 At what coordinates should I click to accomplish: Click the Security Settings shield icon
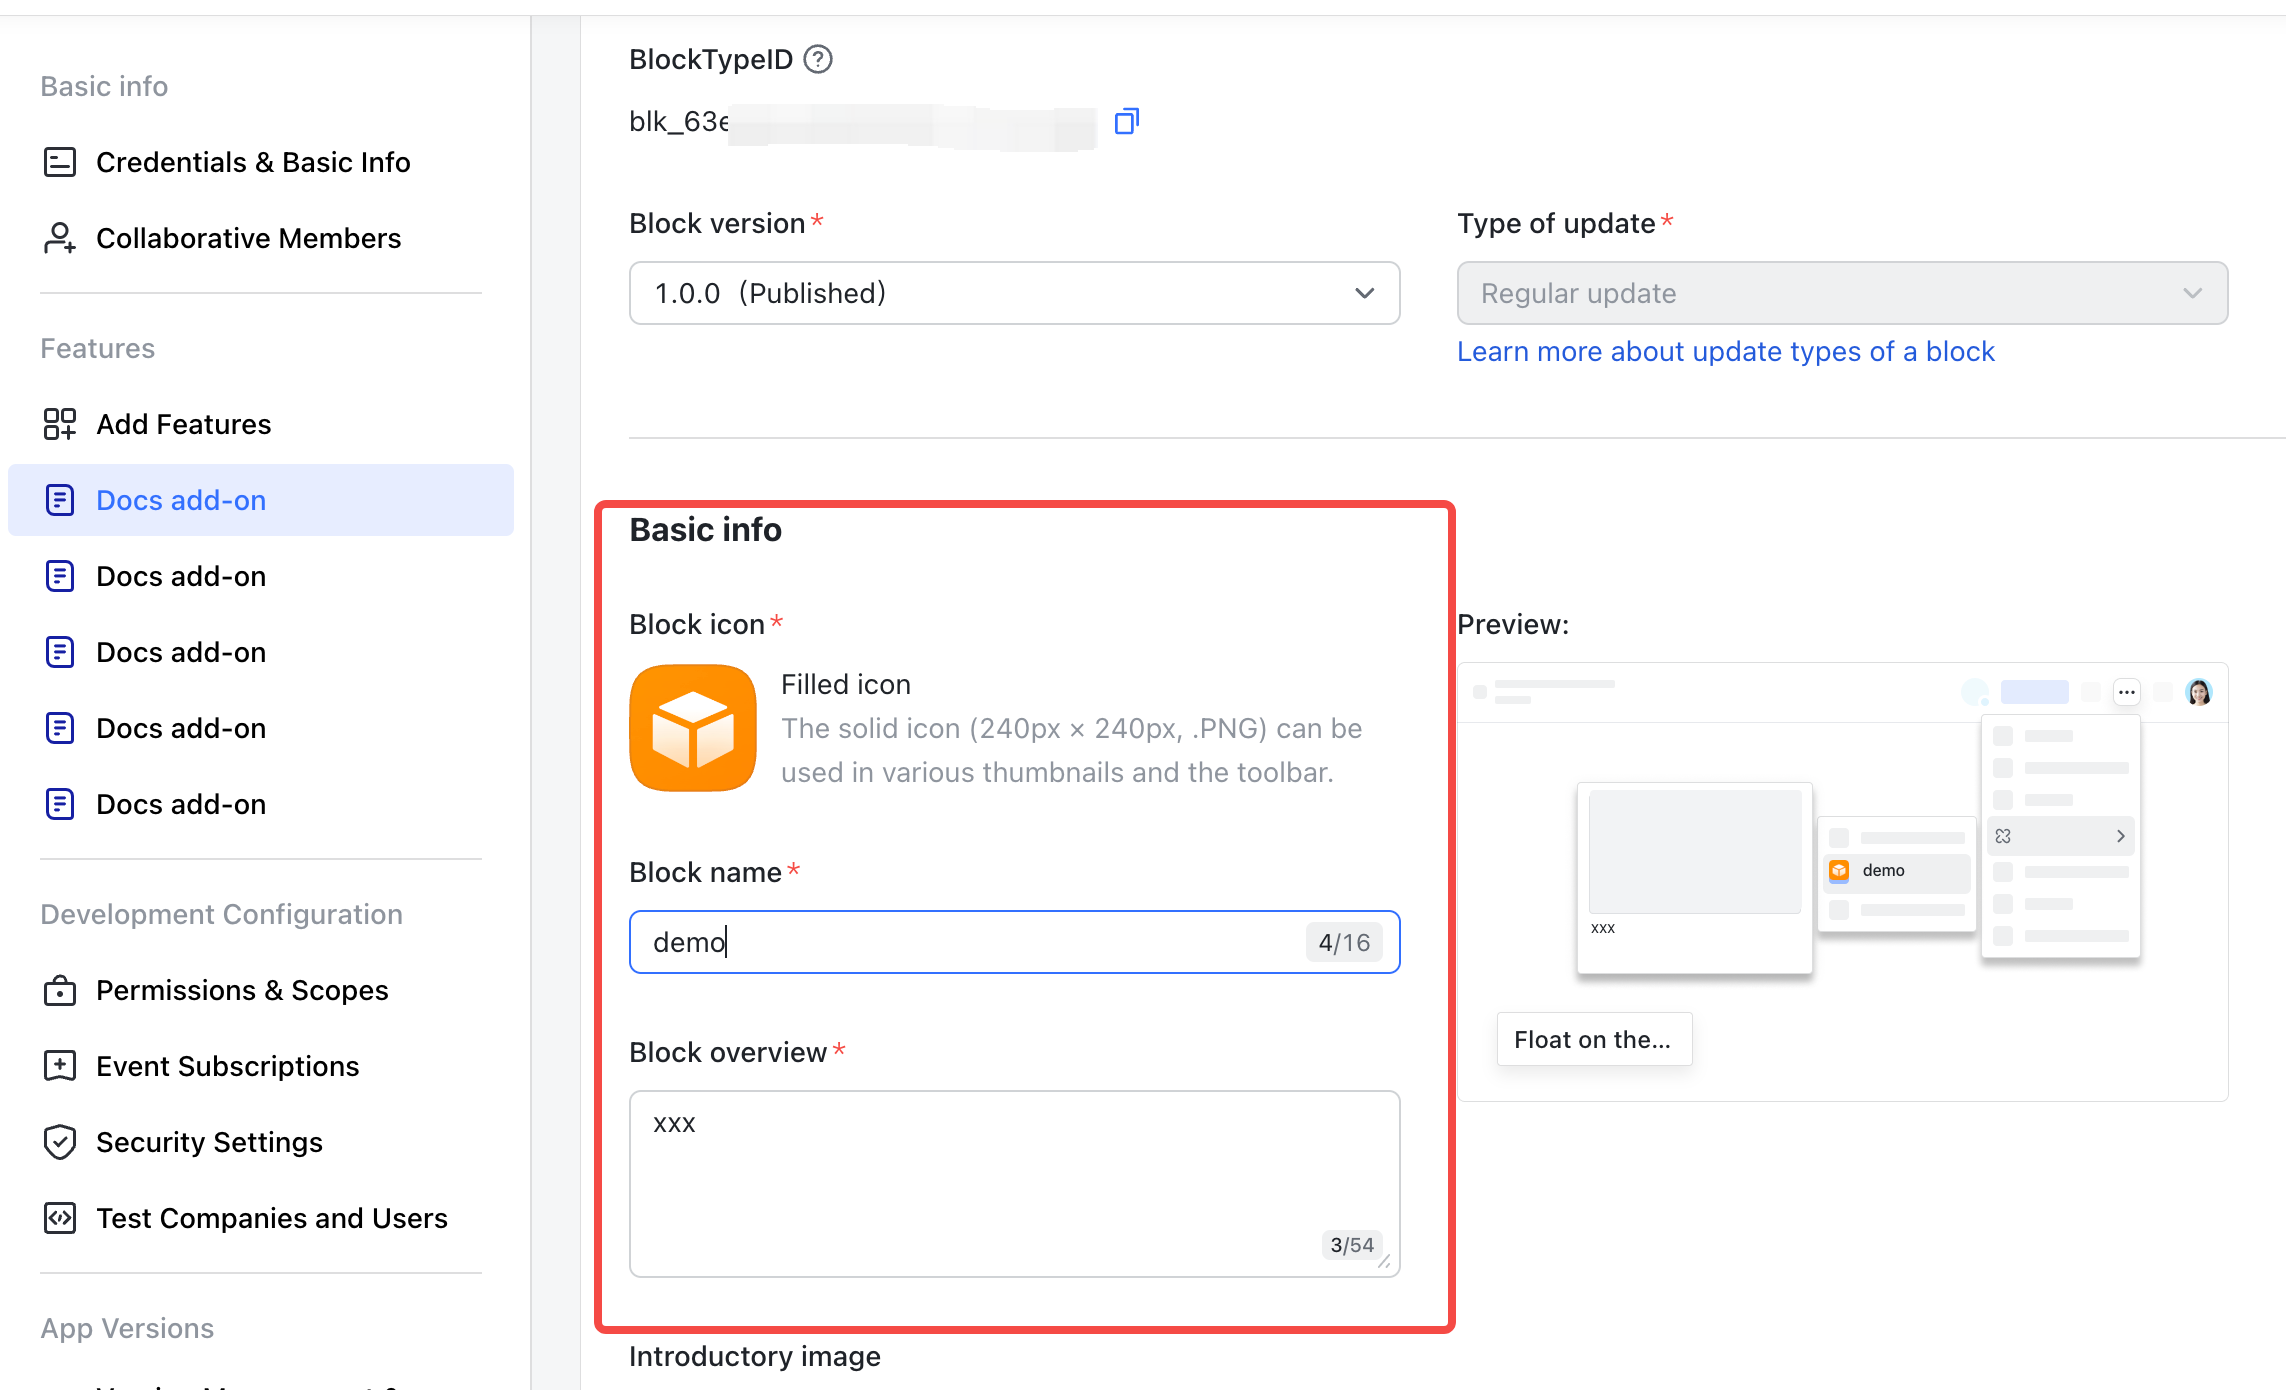(60, 1142)
